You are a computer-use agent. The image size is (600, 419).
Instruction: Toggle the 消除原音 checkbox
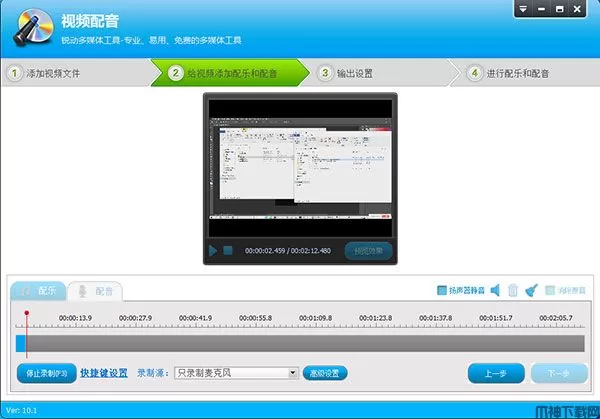(552, 291)
